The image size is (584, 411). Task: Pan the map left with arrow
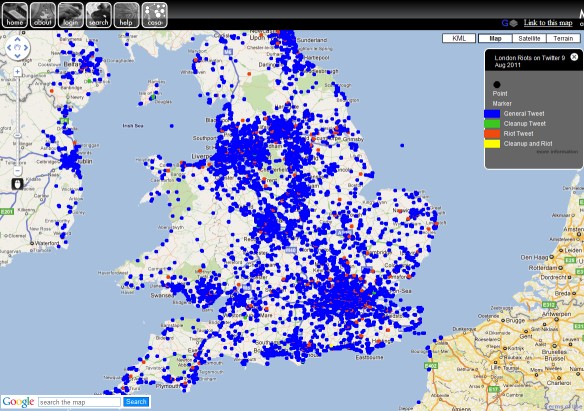9,48
